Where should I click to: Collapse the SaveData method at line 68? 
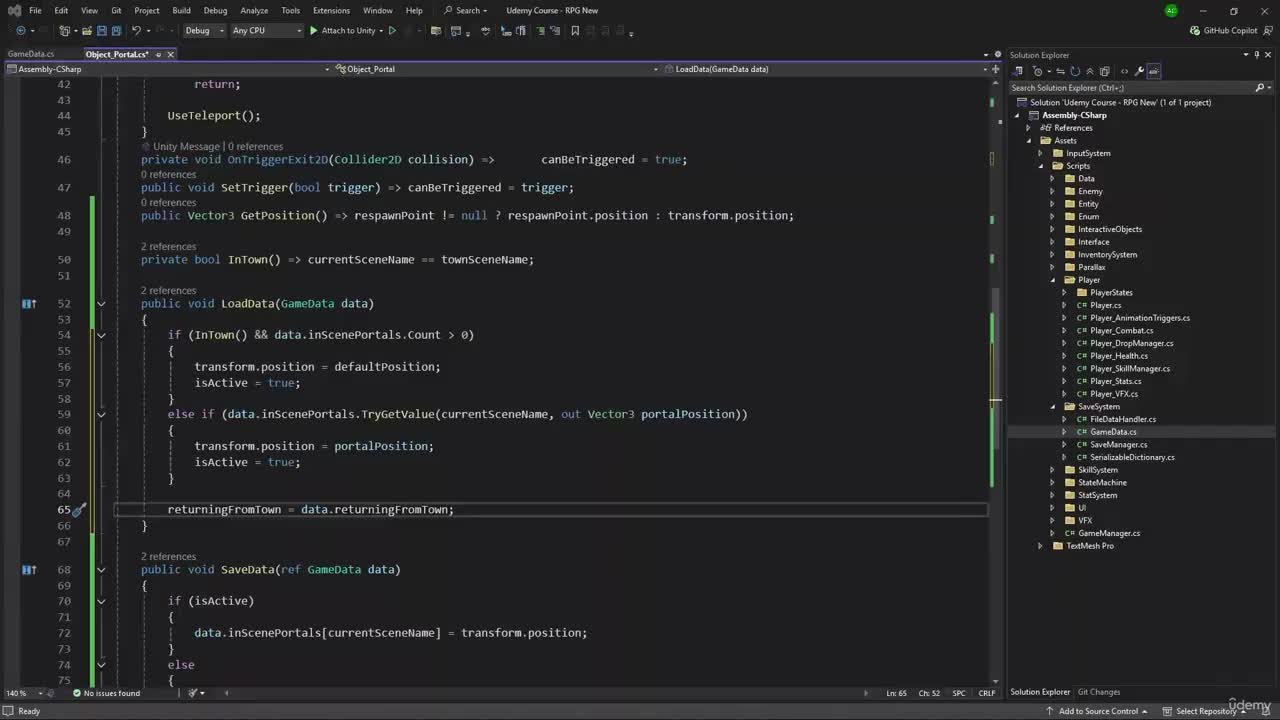101,570
